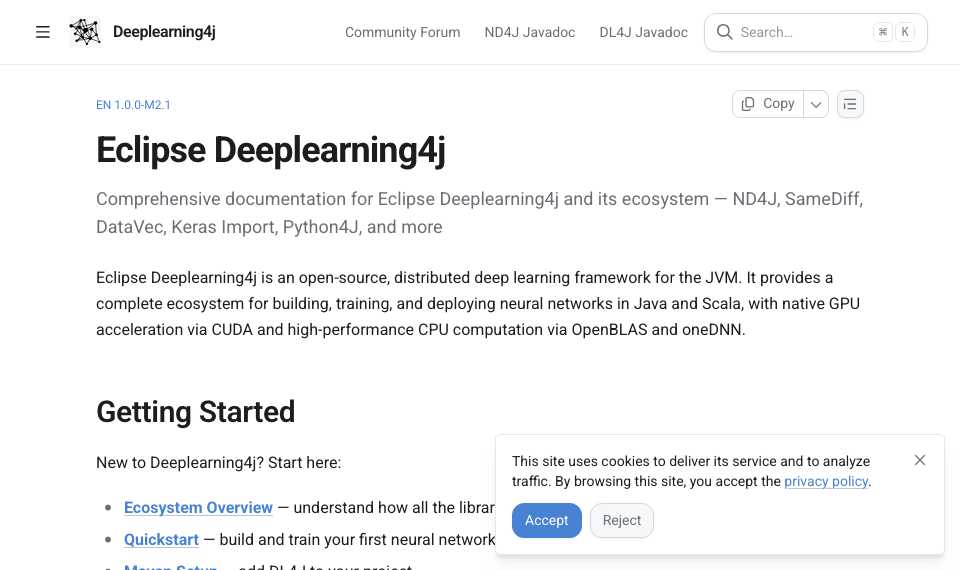
Task: Open the DL4J Javadoc link
Action: coord(643,32)
